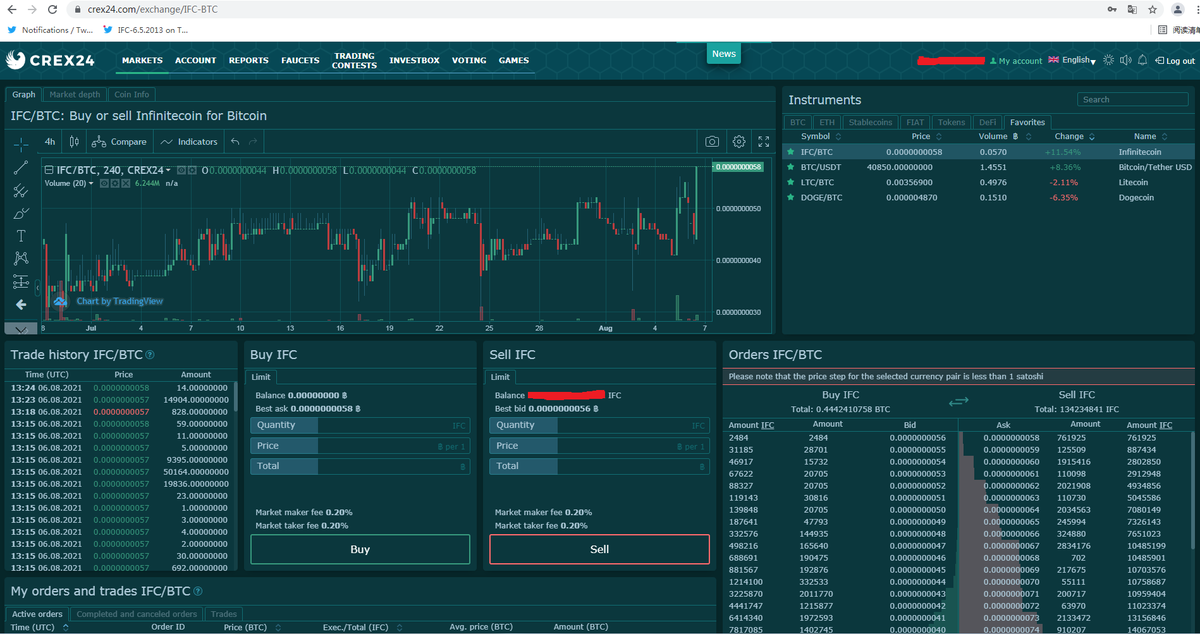Take a chart snapshot with camera icon
1200x634 pixels.
pos(712,142)
